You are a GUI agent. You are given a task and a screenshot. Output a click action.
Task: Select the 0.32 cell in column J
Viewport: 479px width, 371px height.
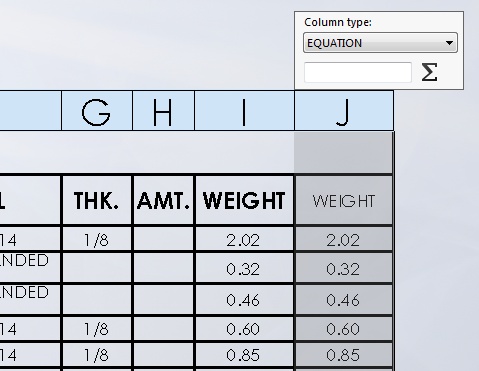tap(344, 268)
